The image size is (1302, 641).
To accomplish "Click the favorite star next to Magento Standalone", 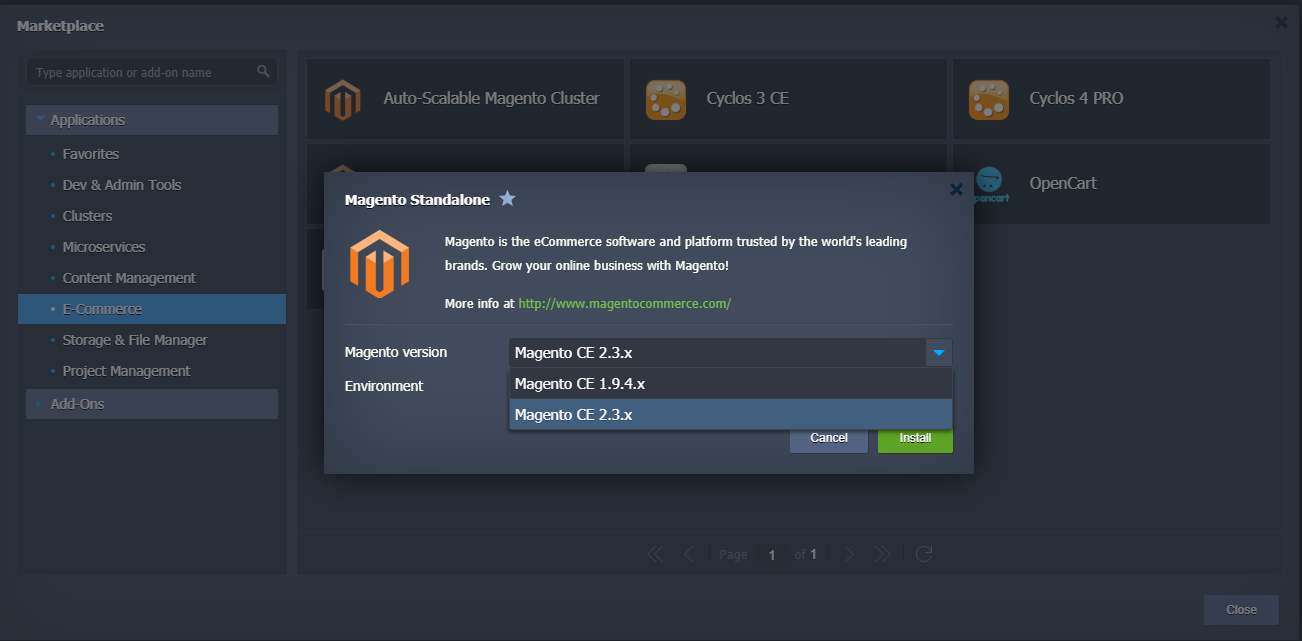I will (507, 199).
